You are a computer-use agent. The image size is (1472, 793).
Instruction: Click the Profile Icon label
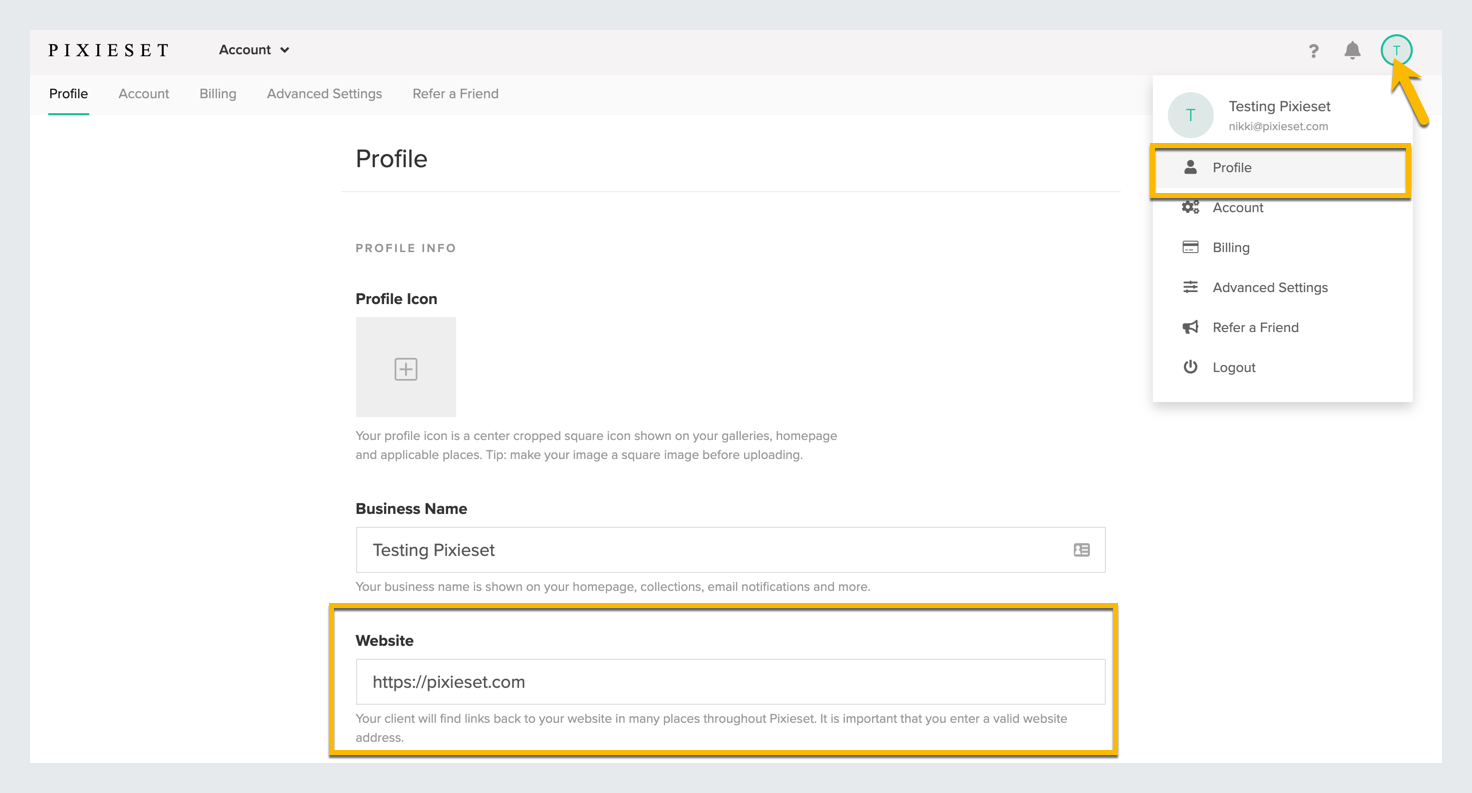click(x=396, y=299)
